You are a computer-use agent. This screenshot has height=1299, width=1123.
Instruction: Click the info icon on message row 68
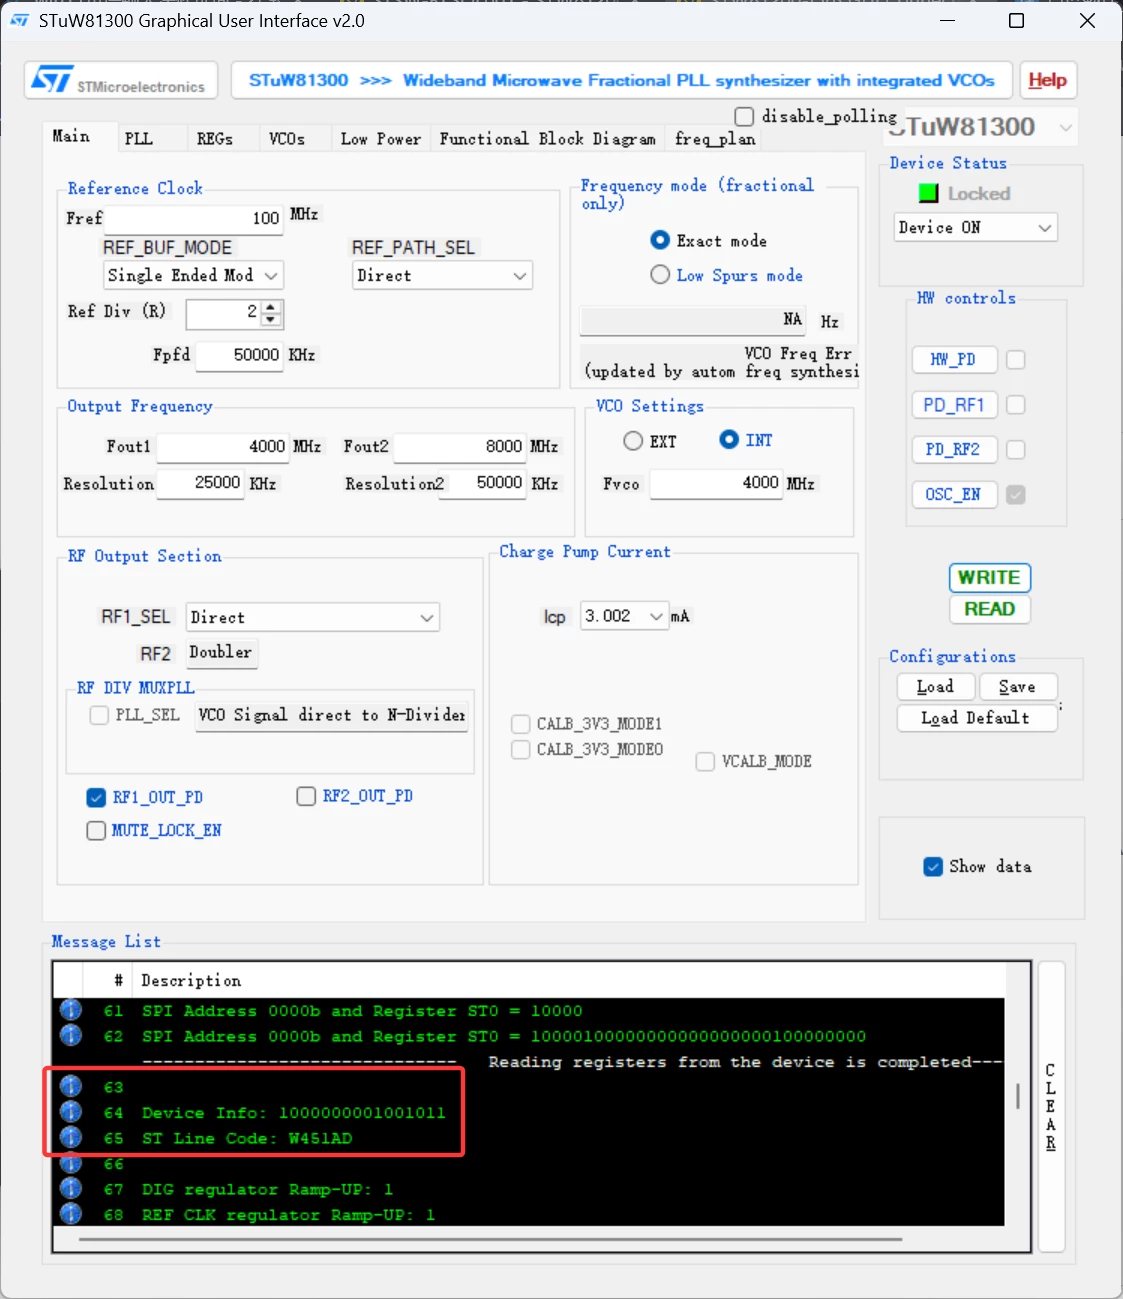coord(70,1213)
